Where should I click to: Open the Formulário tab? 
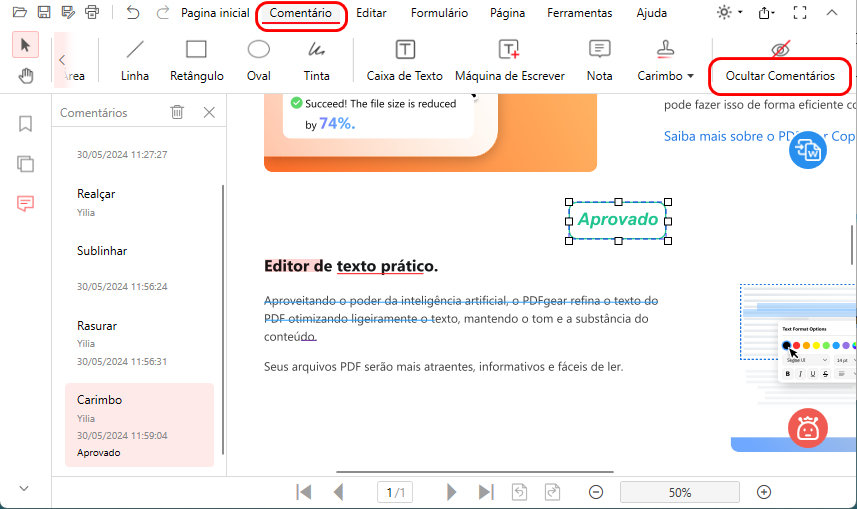pyautogui.click(x=439, y=13)
